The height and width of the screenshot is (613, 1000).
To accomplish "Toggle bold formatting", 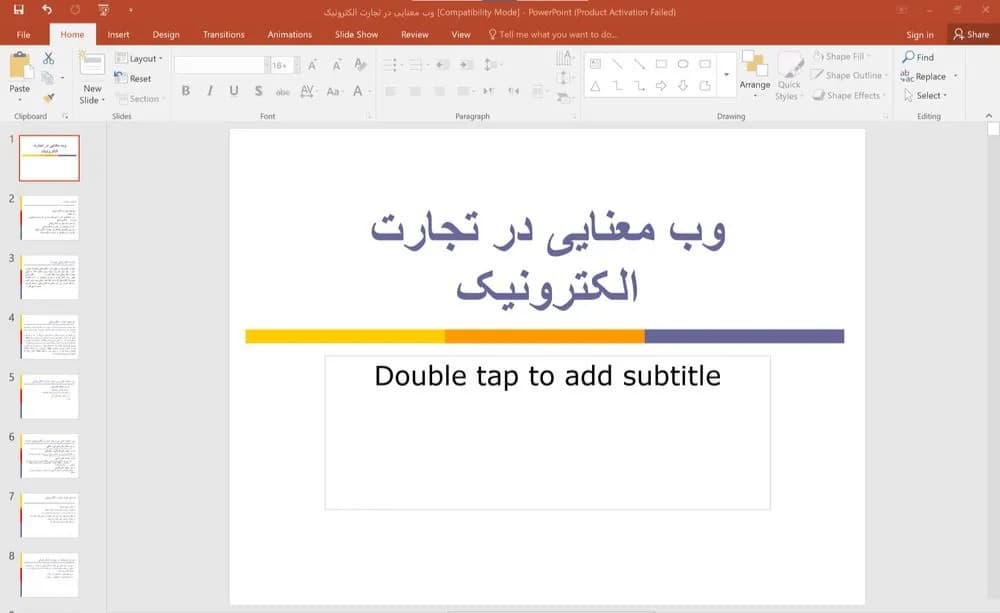I will (x=186, y=91).
